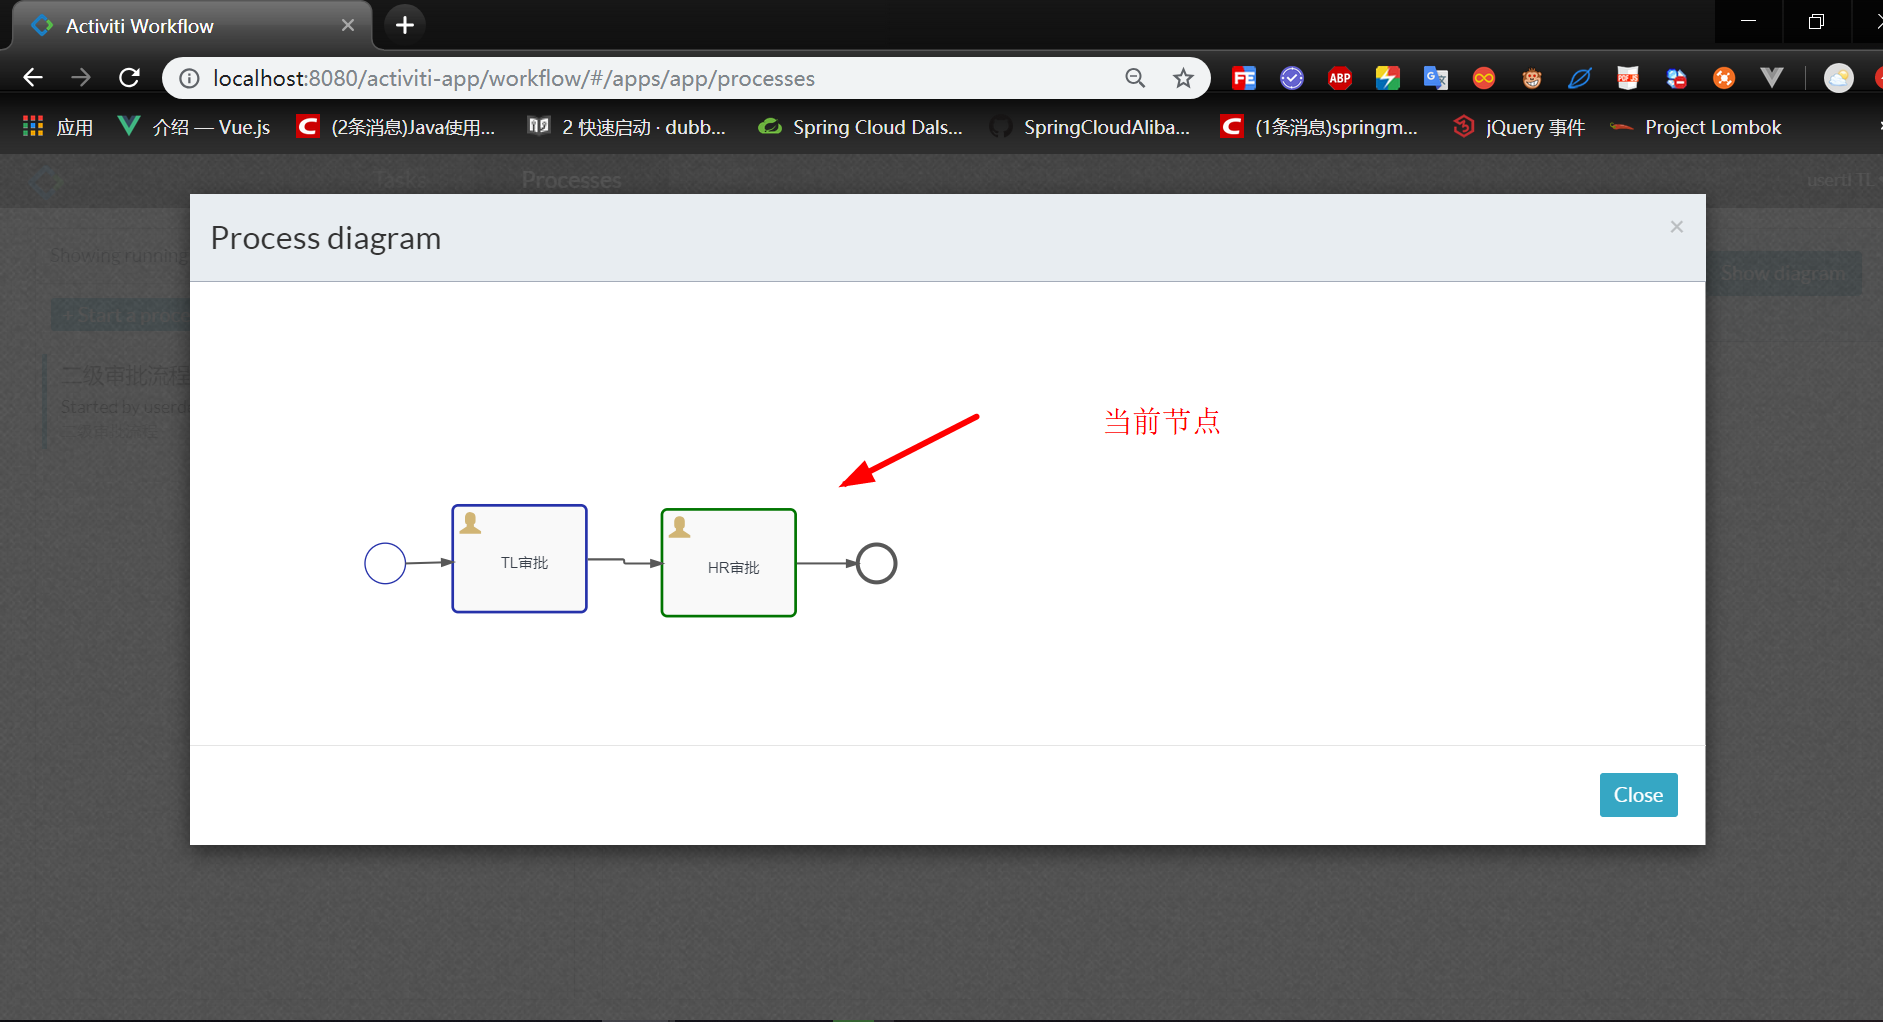1883x1022 pixels.
Task: Open the 介绍 — Vue.js bookmark
Action: click(x=194, y=127)
